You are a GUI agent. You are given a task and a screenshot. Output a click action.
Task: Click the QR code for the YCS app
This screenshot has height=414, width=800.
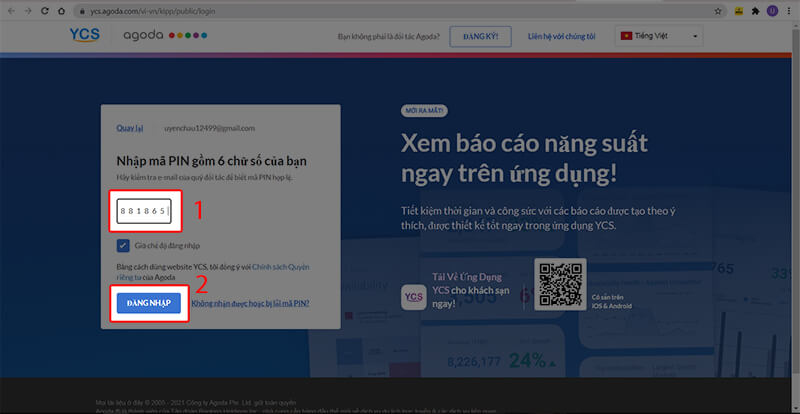click(x=558, y=282)
